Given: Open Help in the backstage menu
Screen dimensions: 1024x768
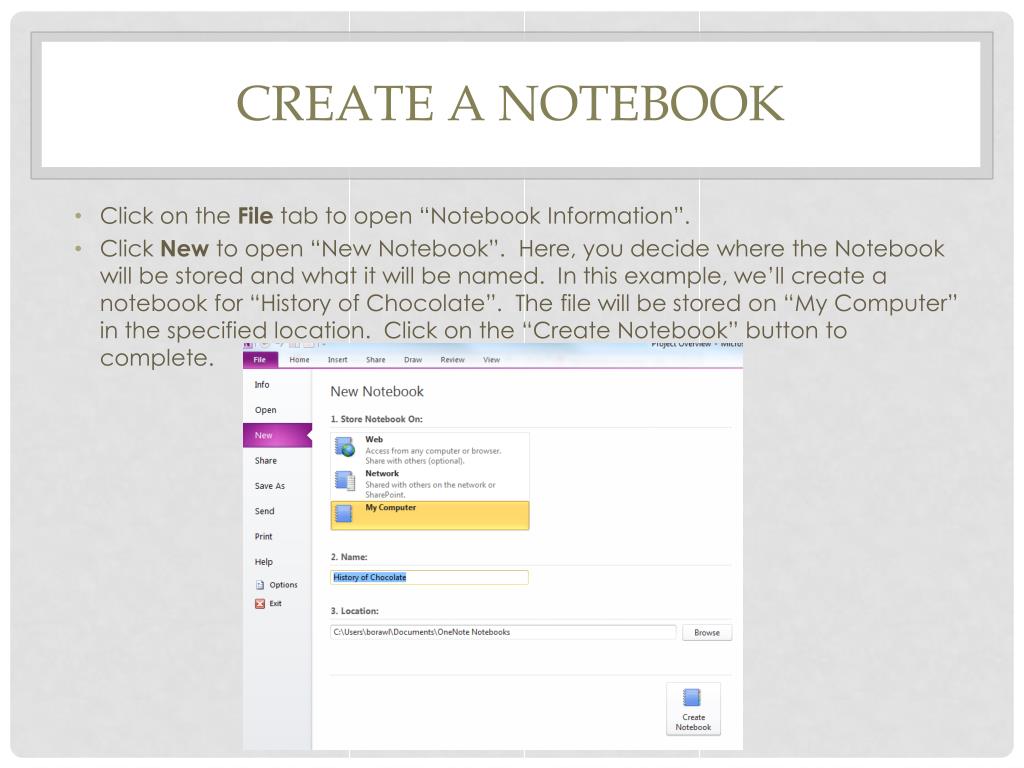Looking at the screenshot, I should click(264, 562).
